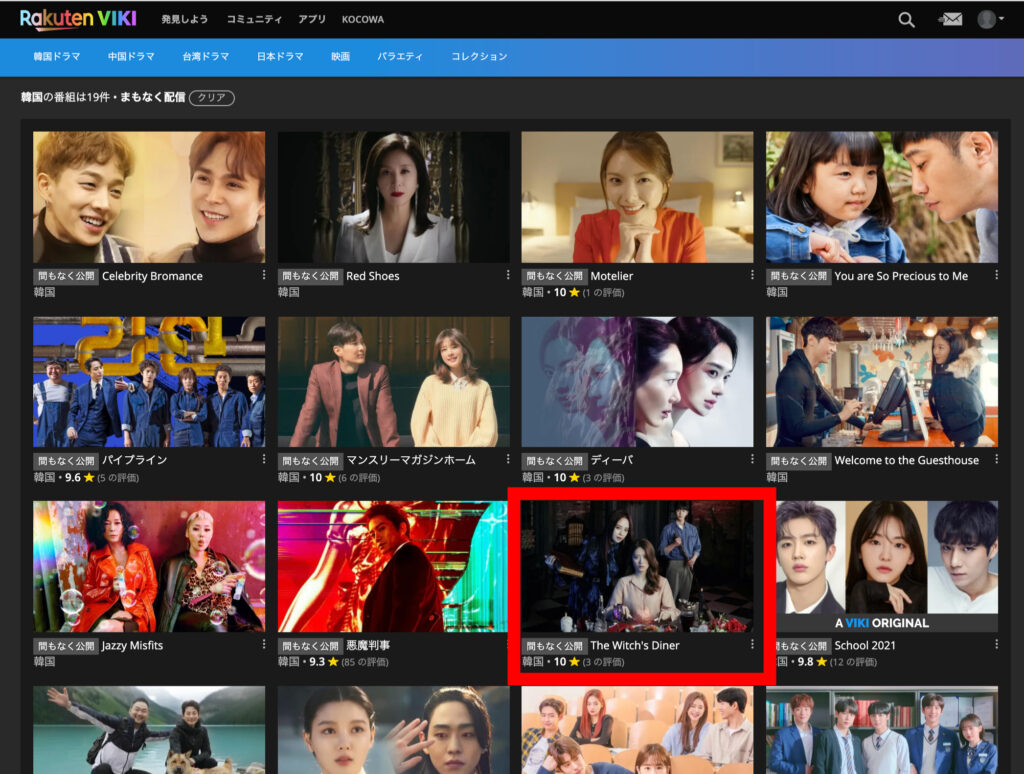Open the search magnifier icon
Viewport: 1024px width, 774px height.
pyautogui.click(x=906, y=20)
